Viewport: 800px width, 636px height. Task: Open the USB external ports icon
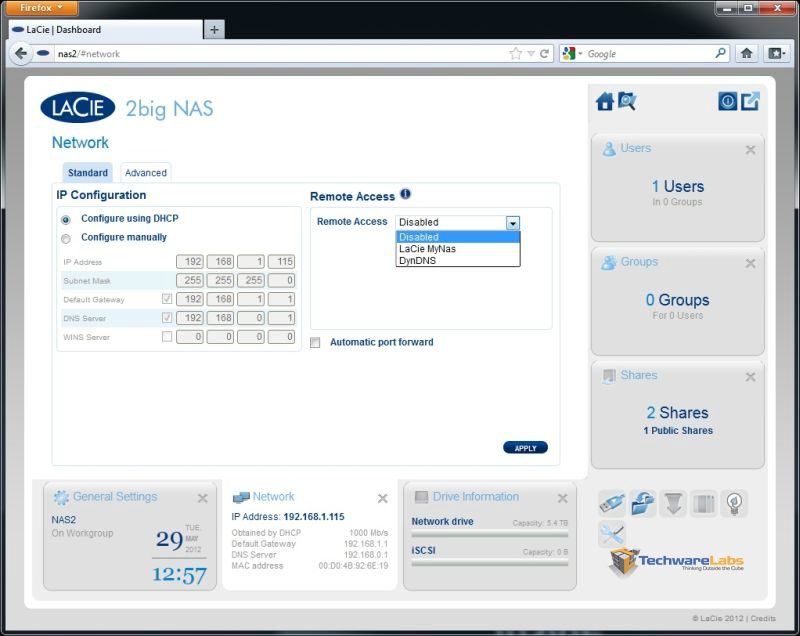point(612,503)
